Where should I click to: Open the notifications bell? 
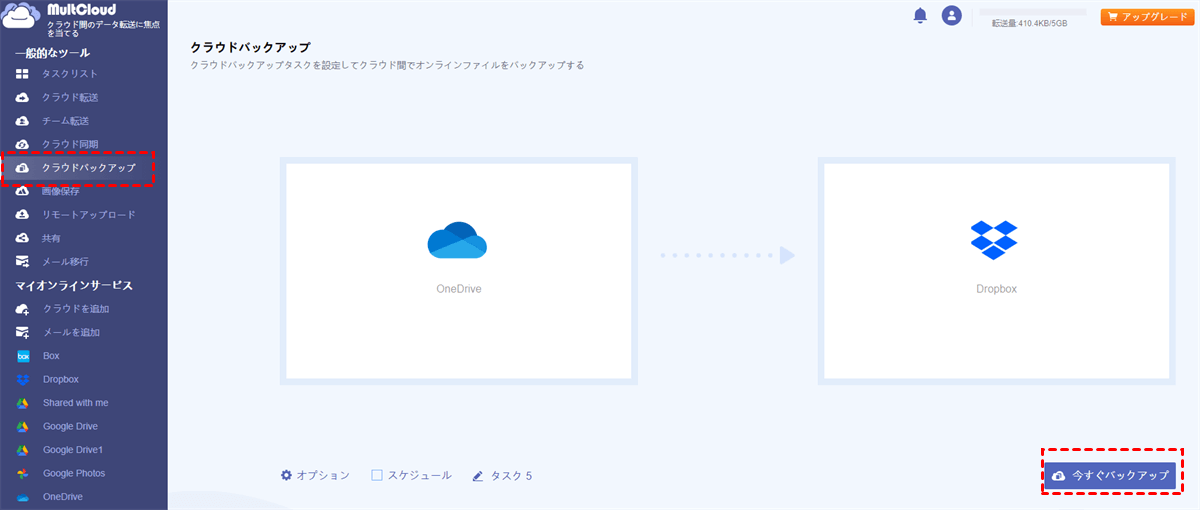click(920, 15)
